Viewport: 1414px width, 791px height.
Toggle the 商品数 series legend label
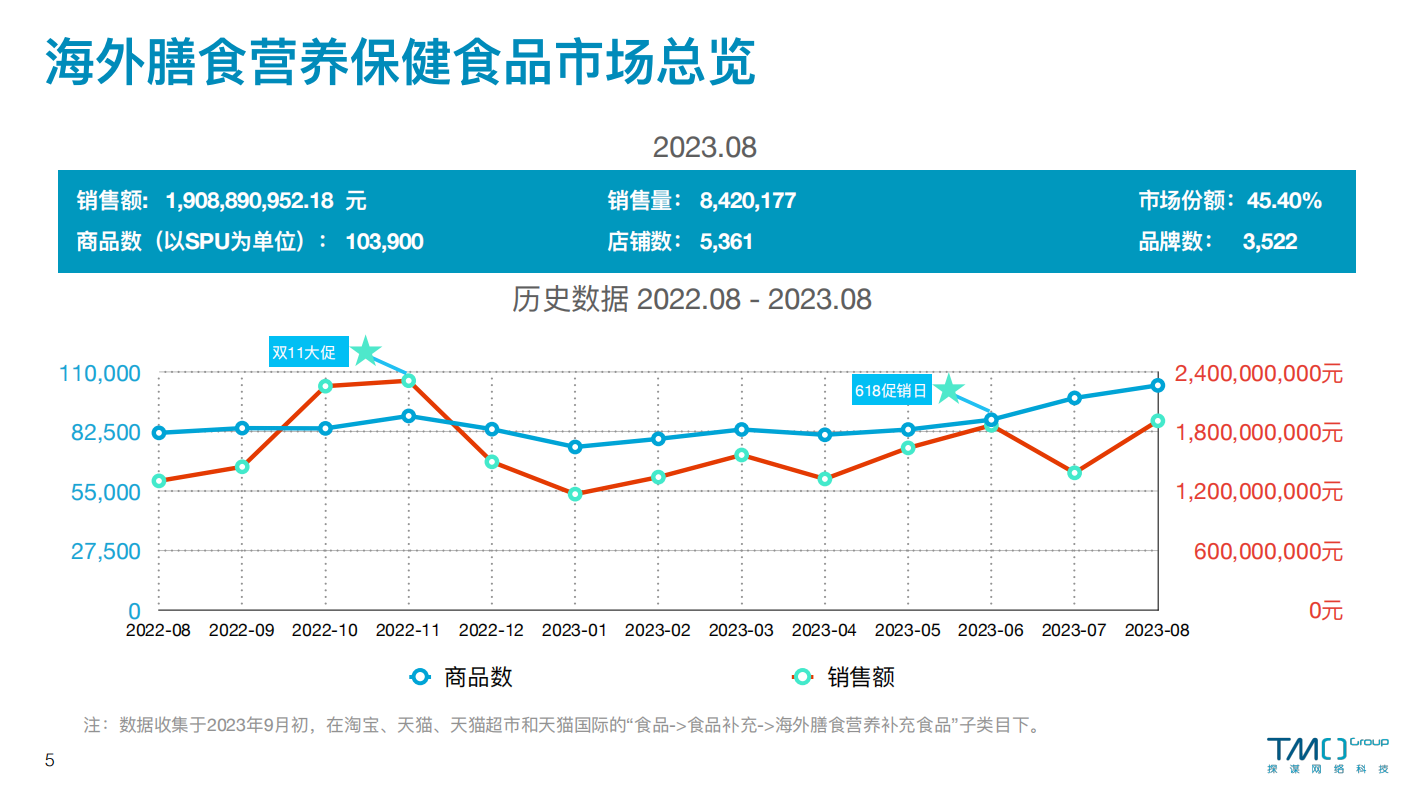[478, 677]
